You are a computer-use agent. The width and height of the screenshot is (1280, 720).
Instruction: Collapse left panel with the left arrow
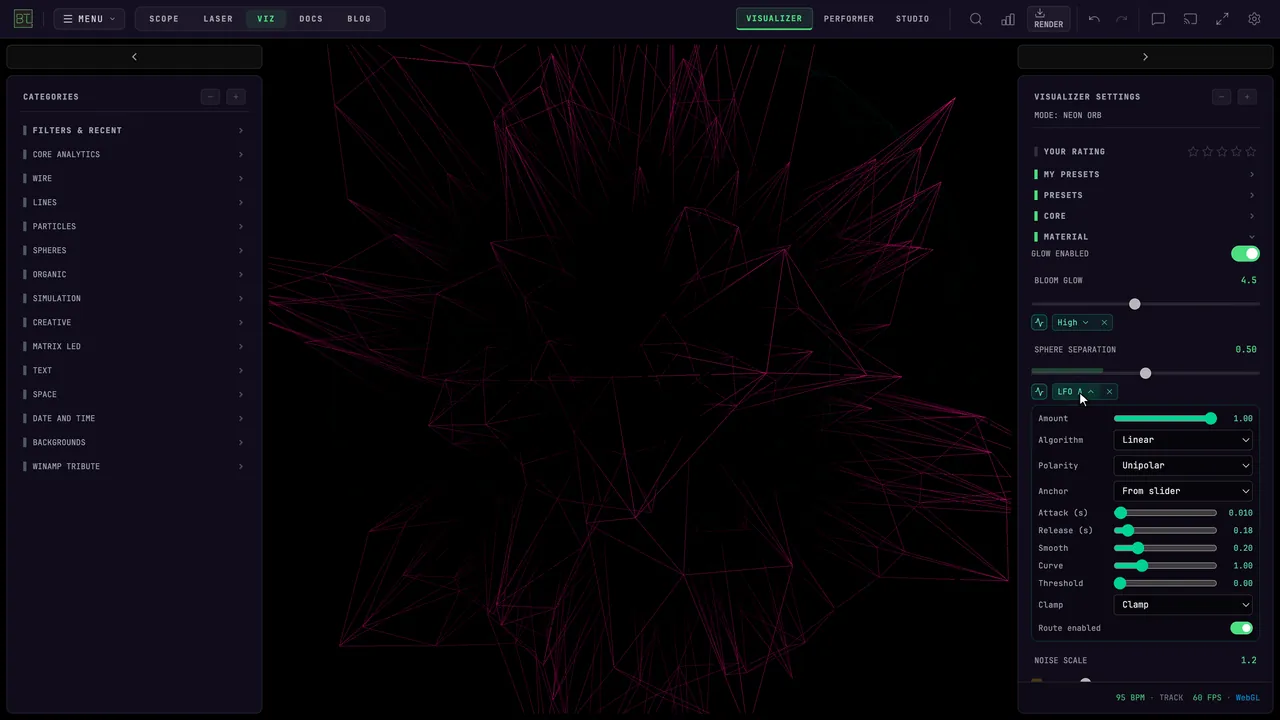134,57
